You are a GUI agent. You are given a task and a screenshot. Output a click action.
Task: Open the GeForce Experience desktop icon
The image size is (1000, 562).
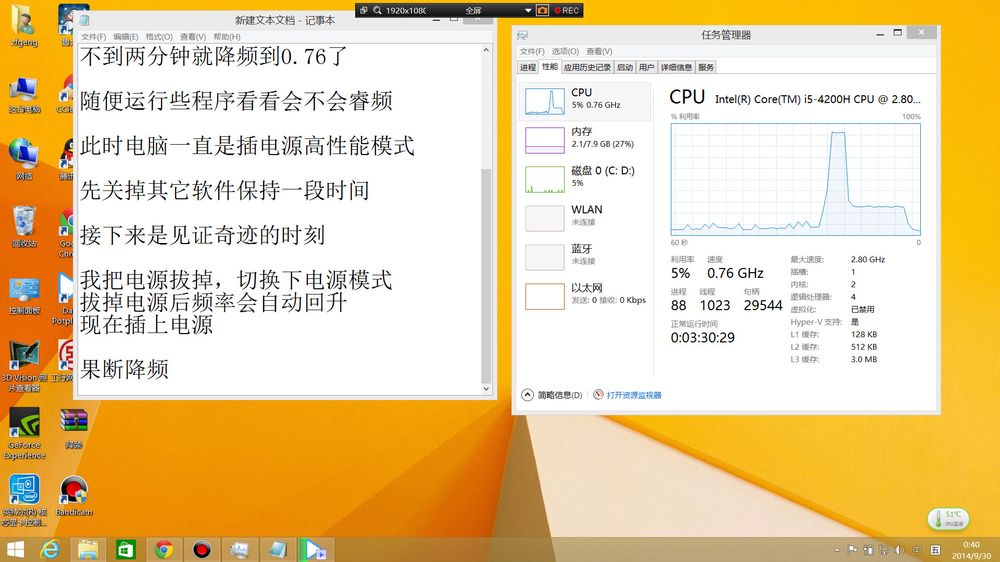(x=24, y=434)
